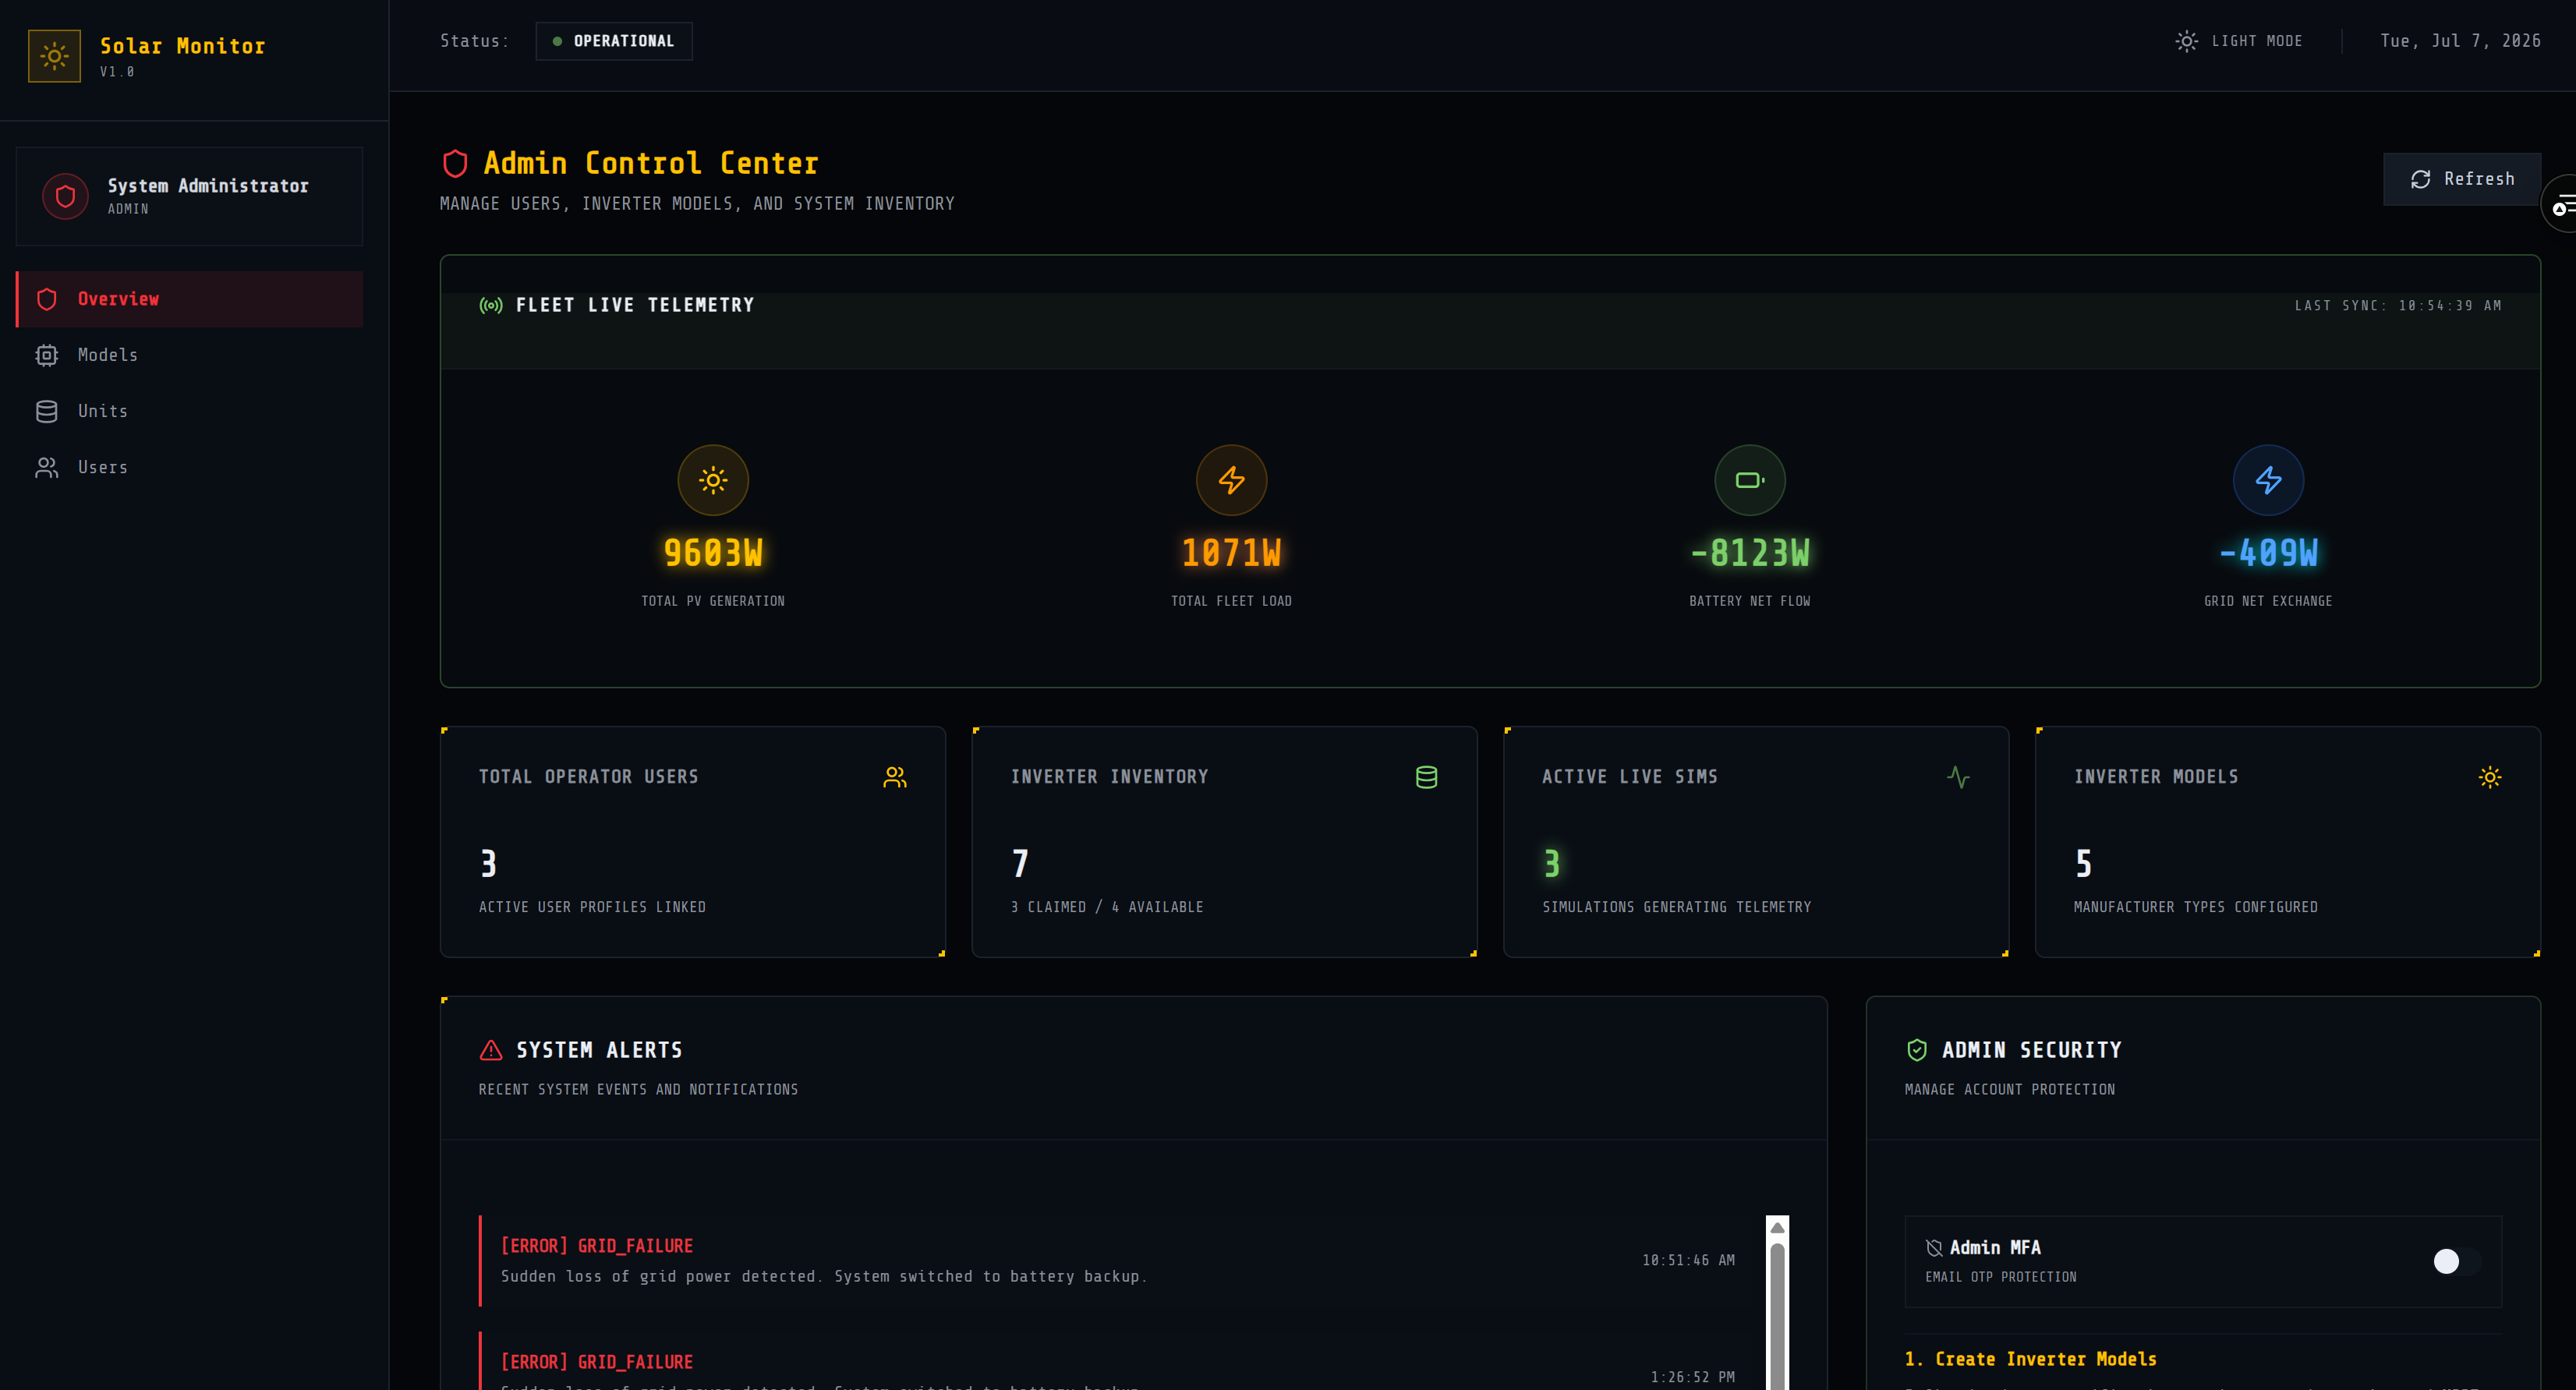Click the Units database icon in sidebar
The width and height of the screenshot is (2576, 1390).
click(47, 411)
